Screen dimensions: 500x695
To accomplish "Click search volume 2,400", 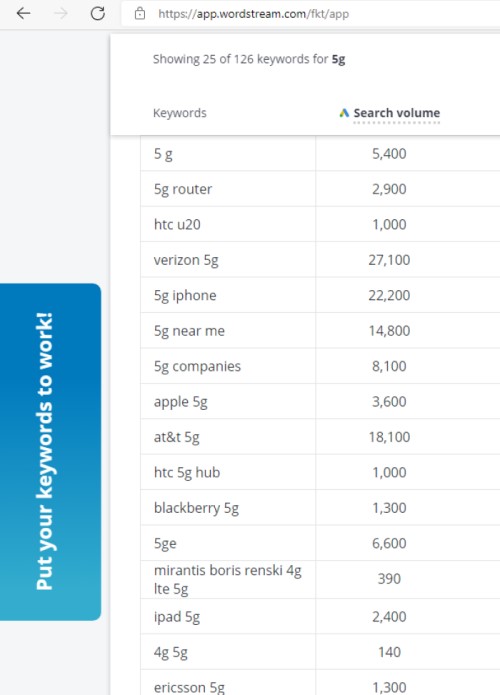I will coord(389,617).
